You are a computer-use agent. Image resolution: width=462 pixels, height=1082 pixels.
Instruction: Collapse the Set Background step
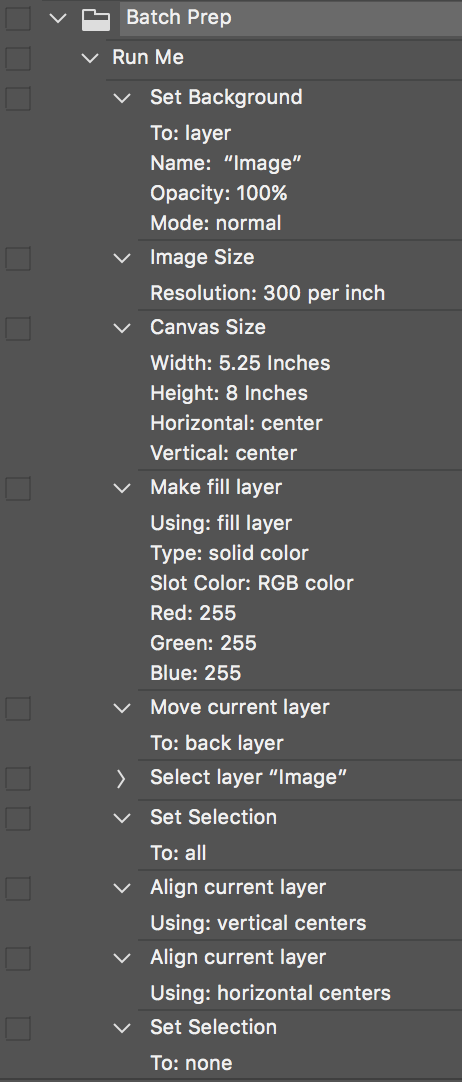122,98
